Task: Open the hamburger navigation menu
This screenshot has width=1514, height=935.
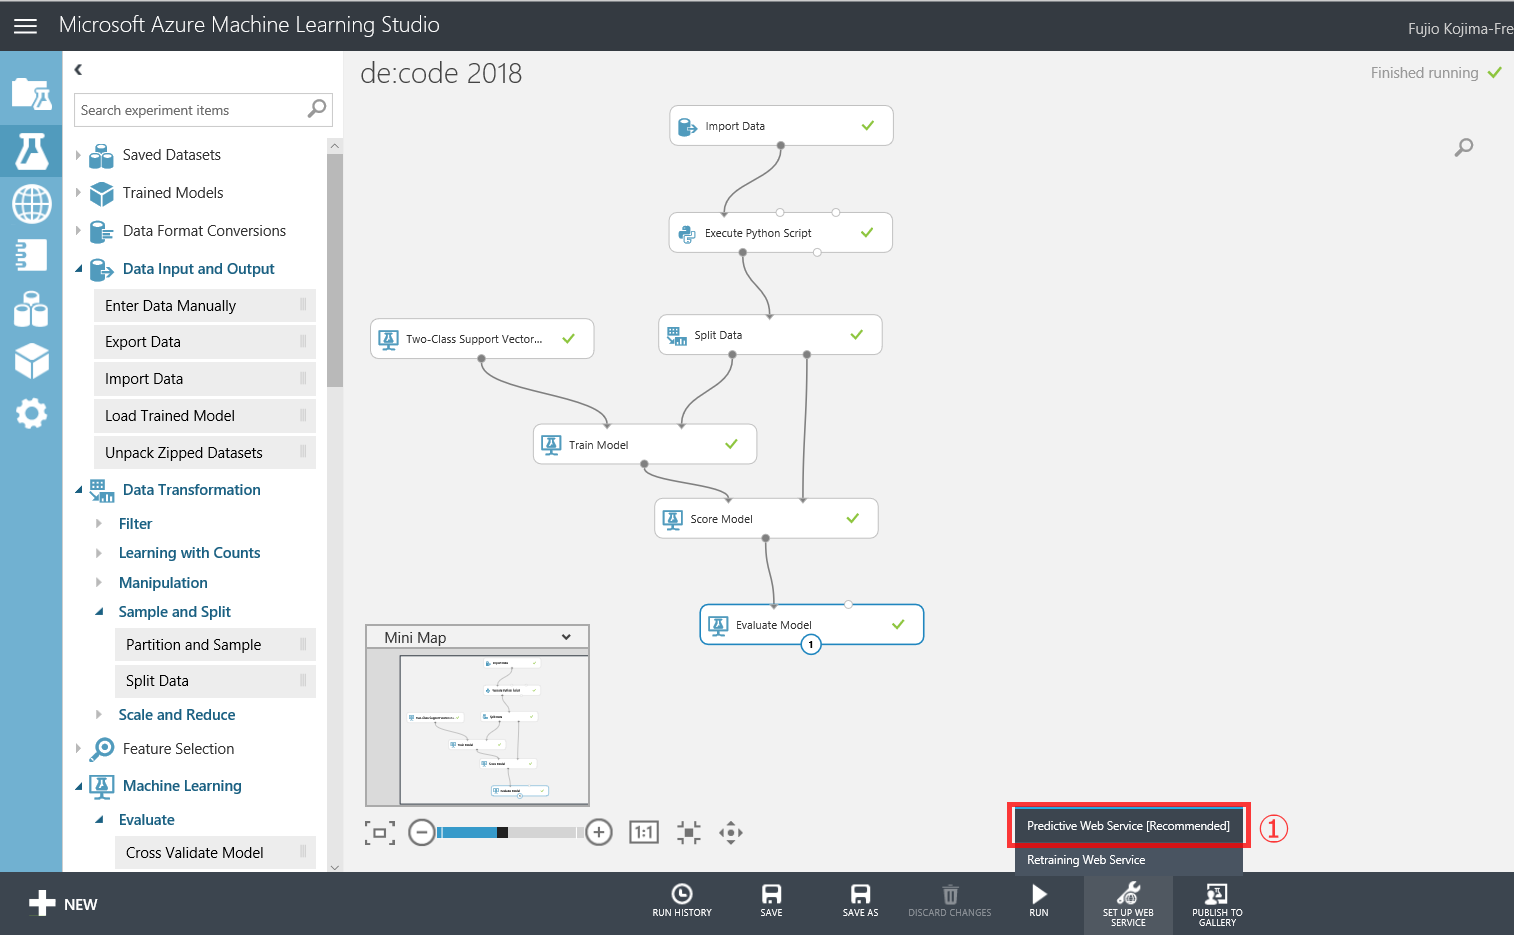Action: 25,26
